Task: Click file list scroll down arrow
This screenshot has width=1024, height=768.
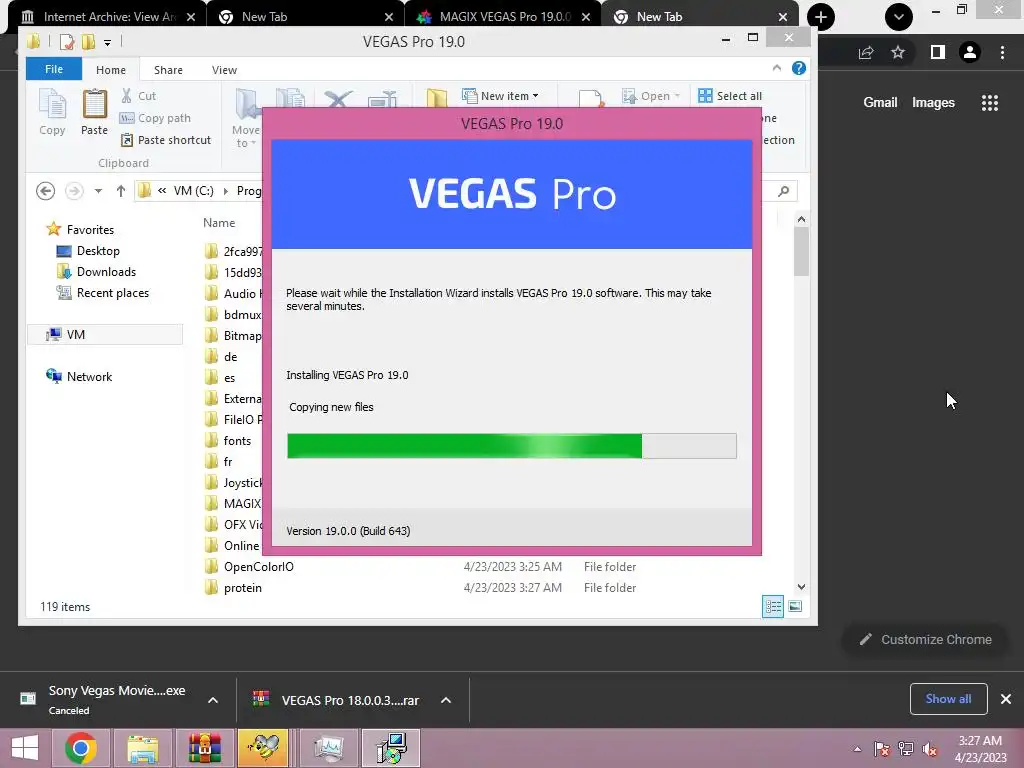Action: (801, 586)
